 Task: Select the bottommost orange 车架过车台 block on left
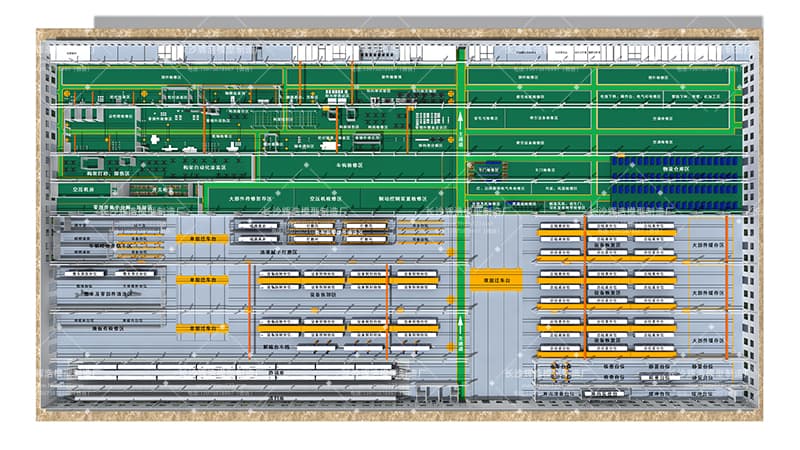pos(202,328)
